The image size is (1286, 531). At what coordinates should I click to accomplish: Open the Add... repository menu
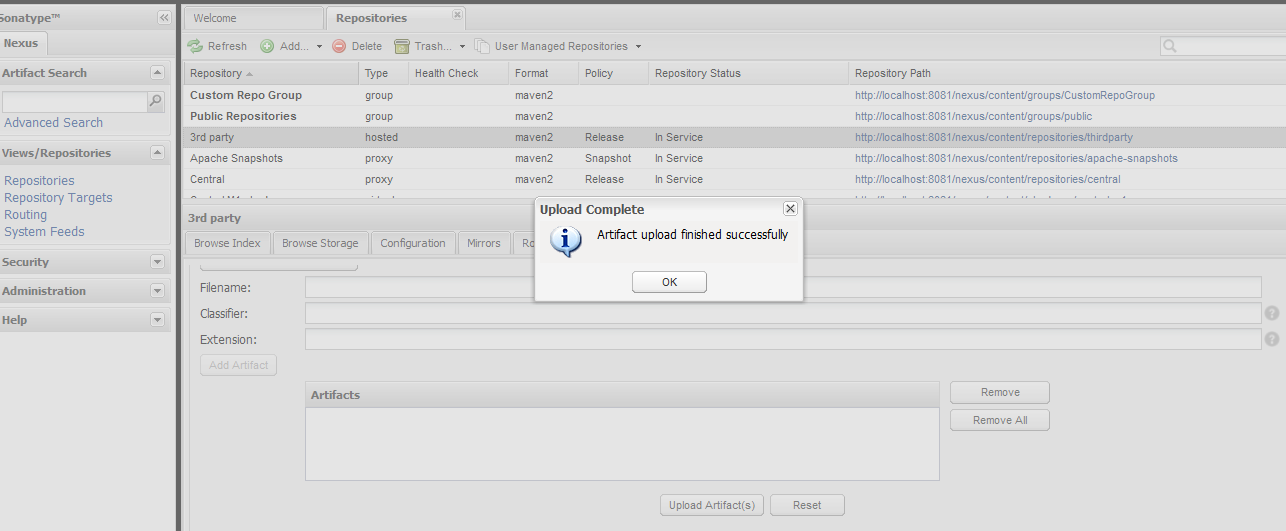click(x=291, y=46)
